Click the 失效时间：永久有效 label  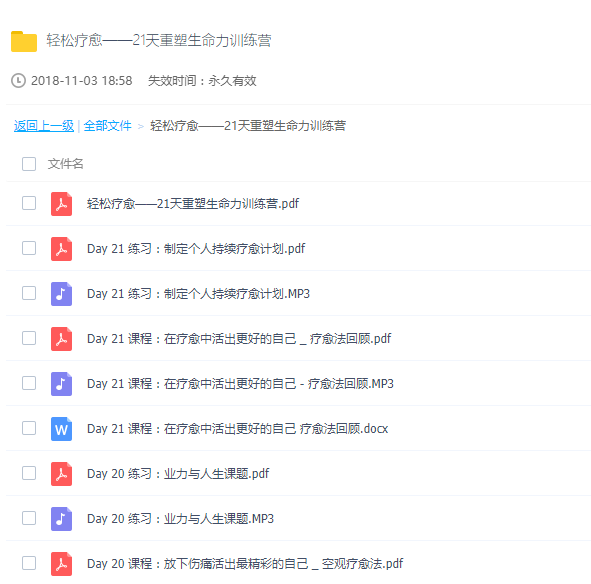[202, 81]
